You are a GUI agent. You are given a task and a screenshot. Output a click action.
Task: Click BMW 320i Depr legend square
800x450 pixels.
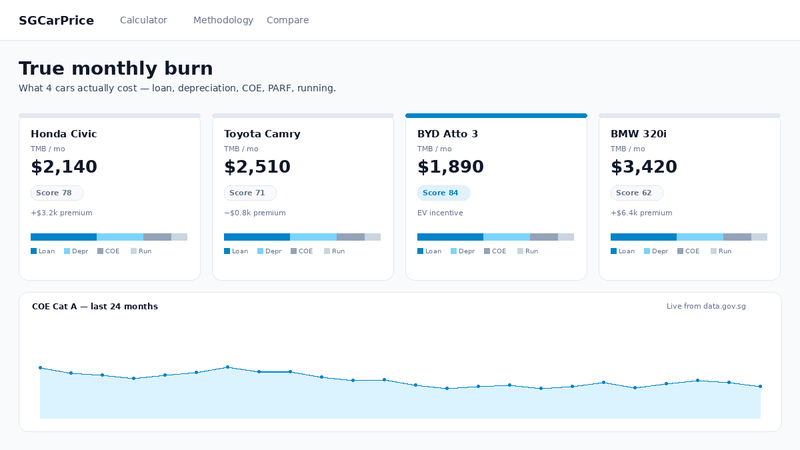pos(647,251)
